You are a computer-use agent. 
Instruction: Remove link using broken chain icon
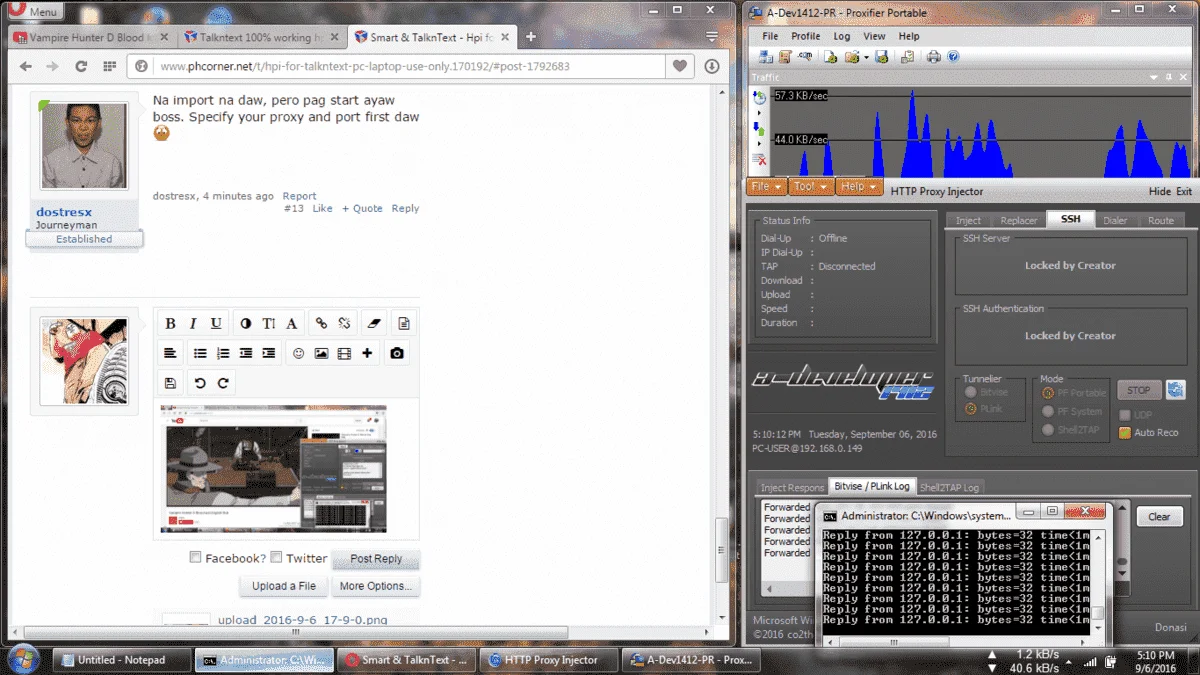point(344,324)
